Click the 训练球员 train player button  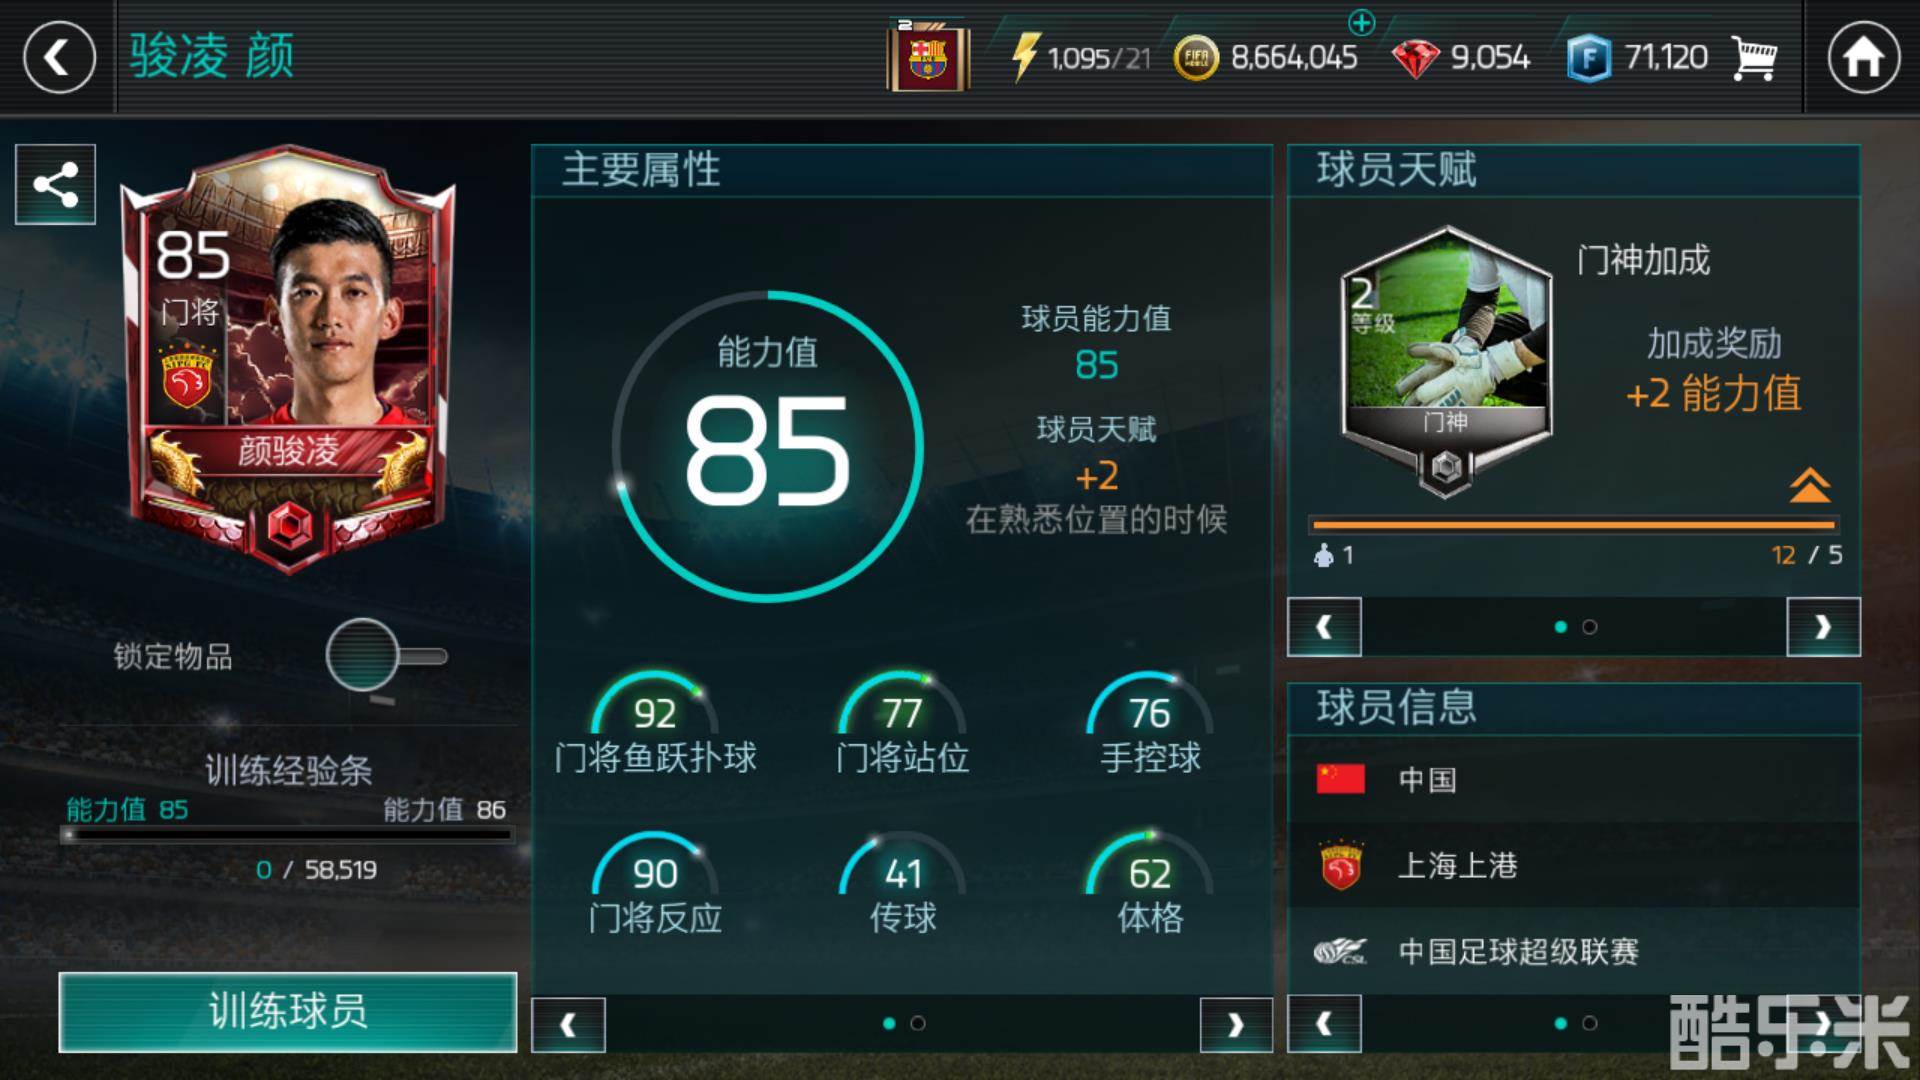click(x=288, y=1012)
